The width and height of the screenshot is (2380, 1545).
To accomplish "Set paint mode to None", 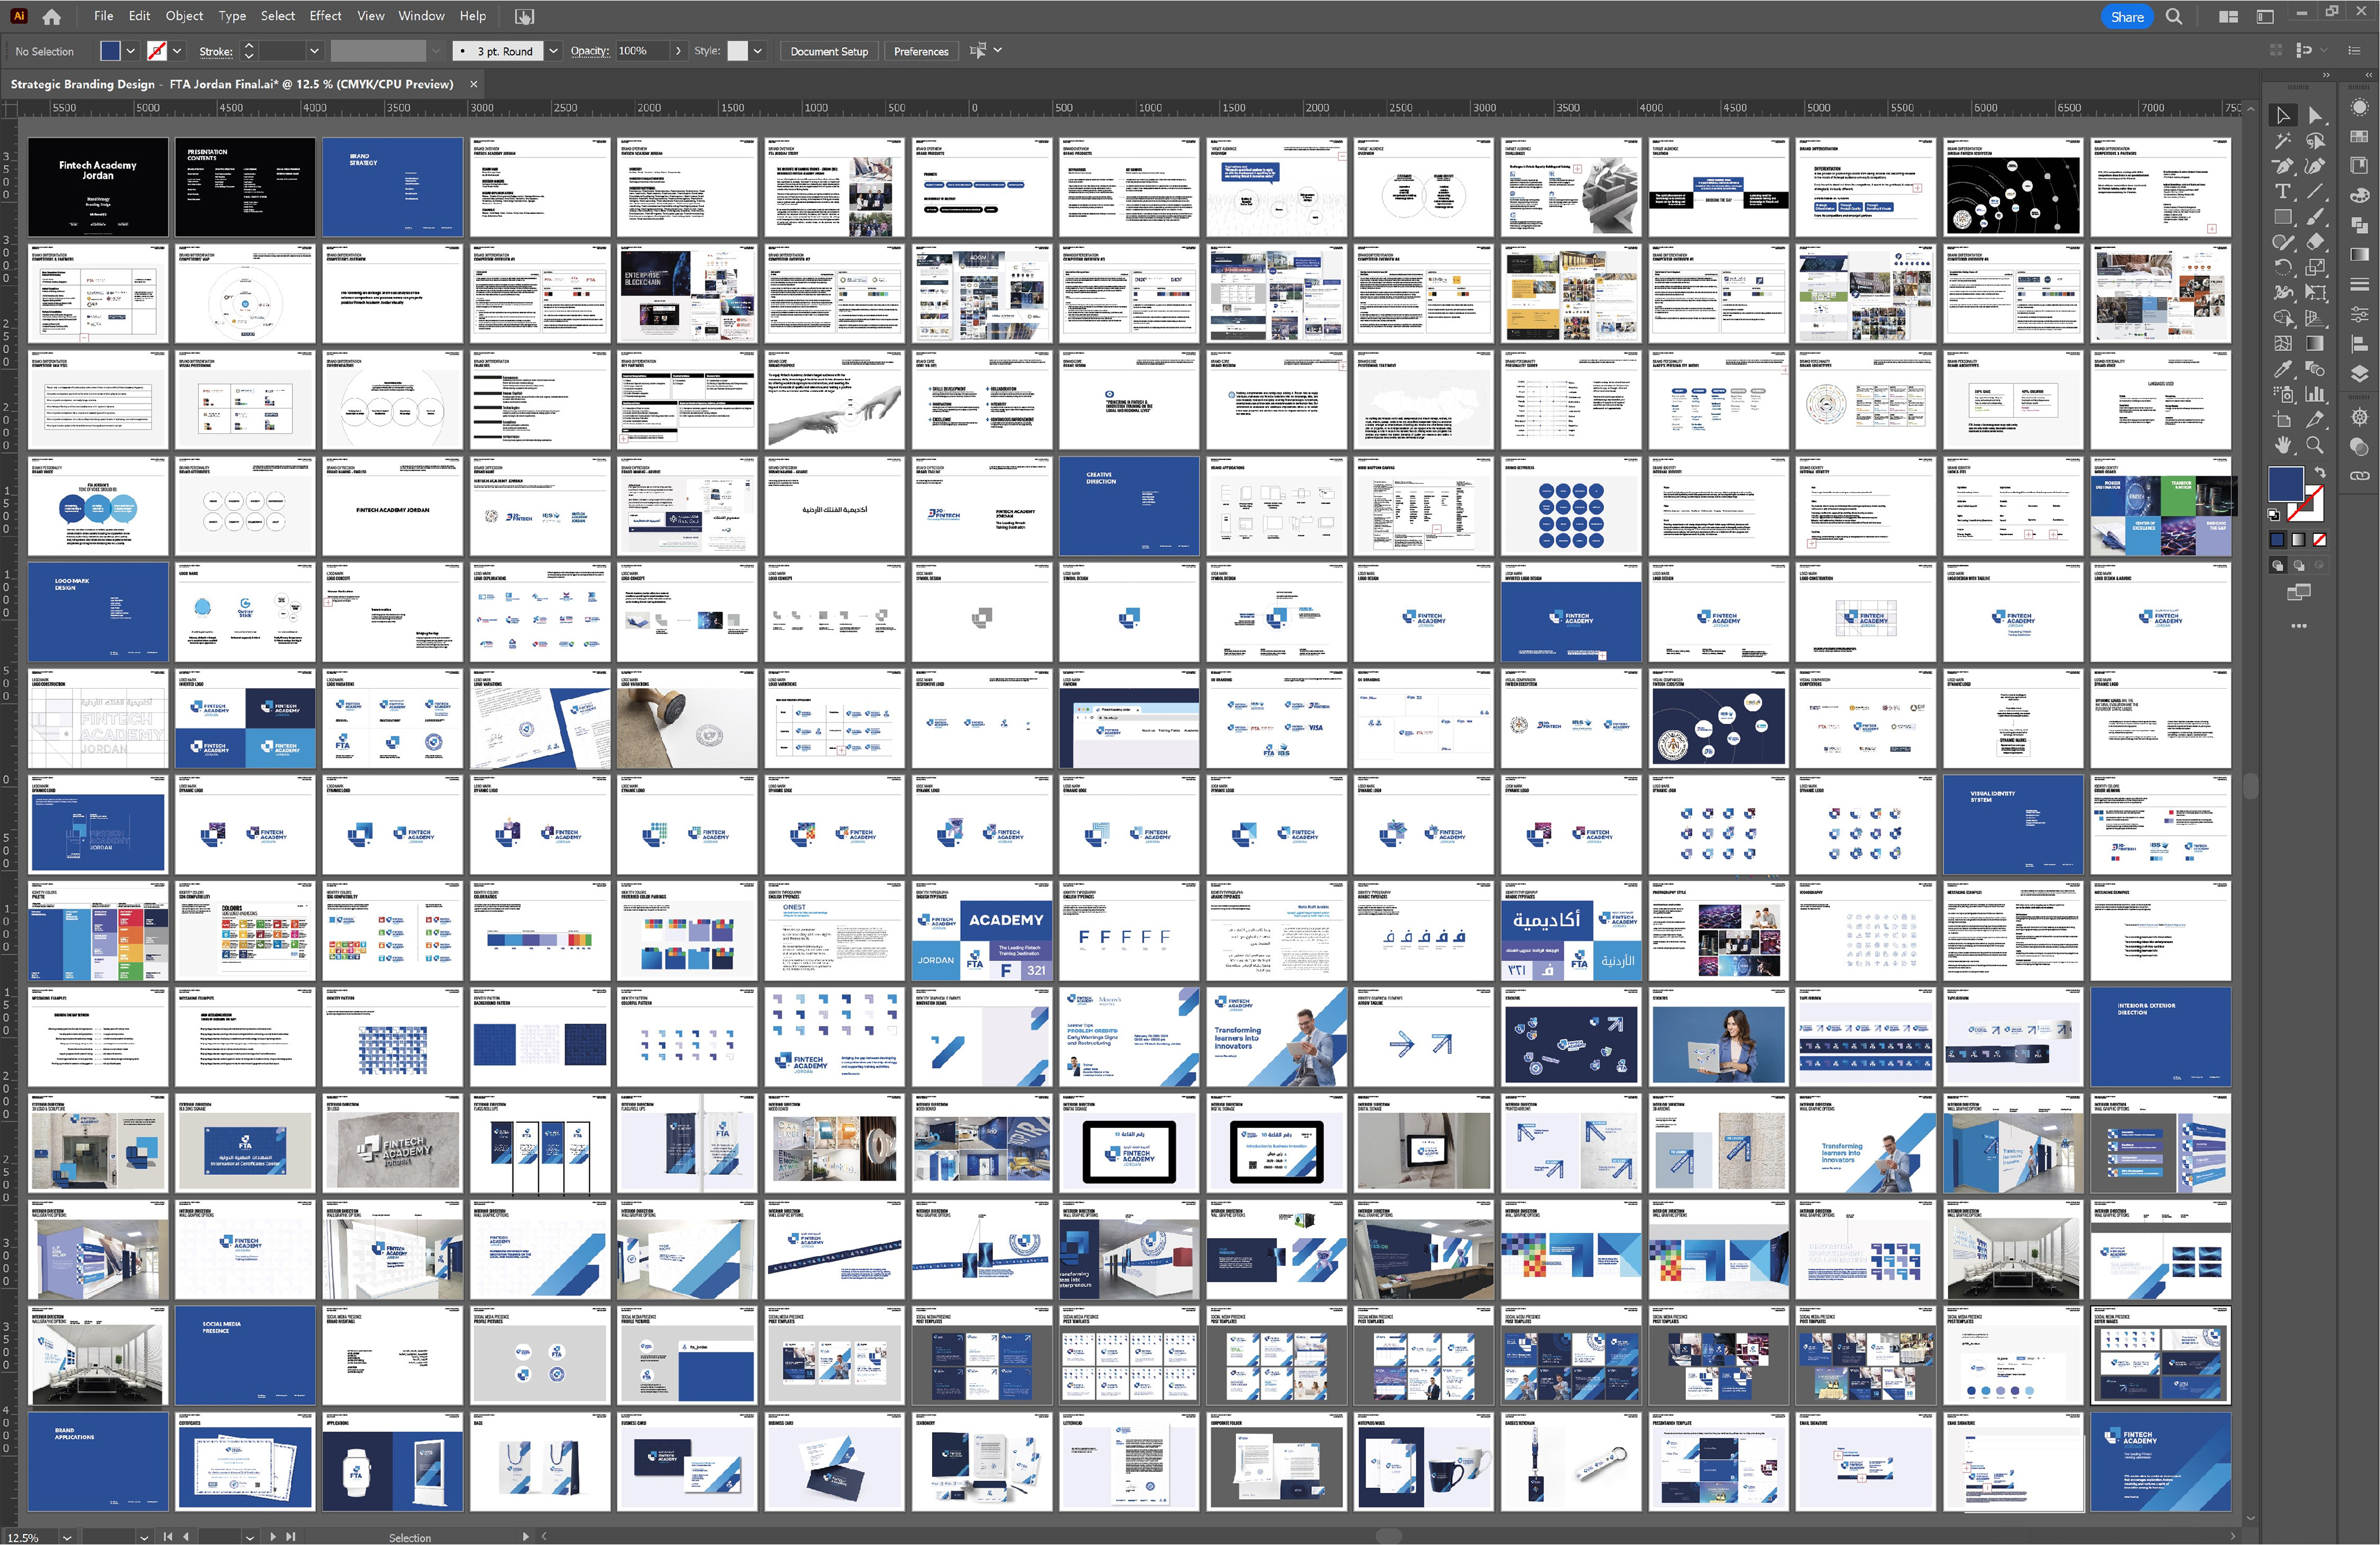I will [2320, 540].
